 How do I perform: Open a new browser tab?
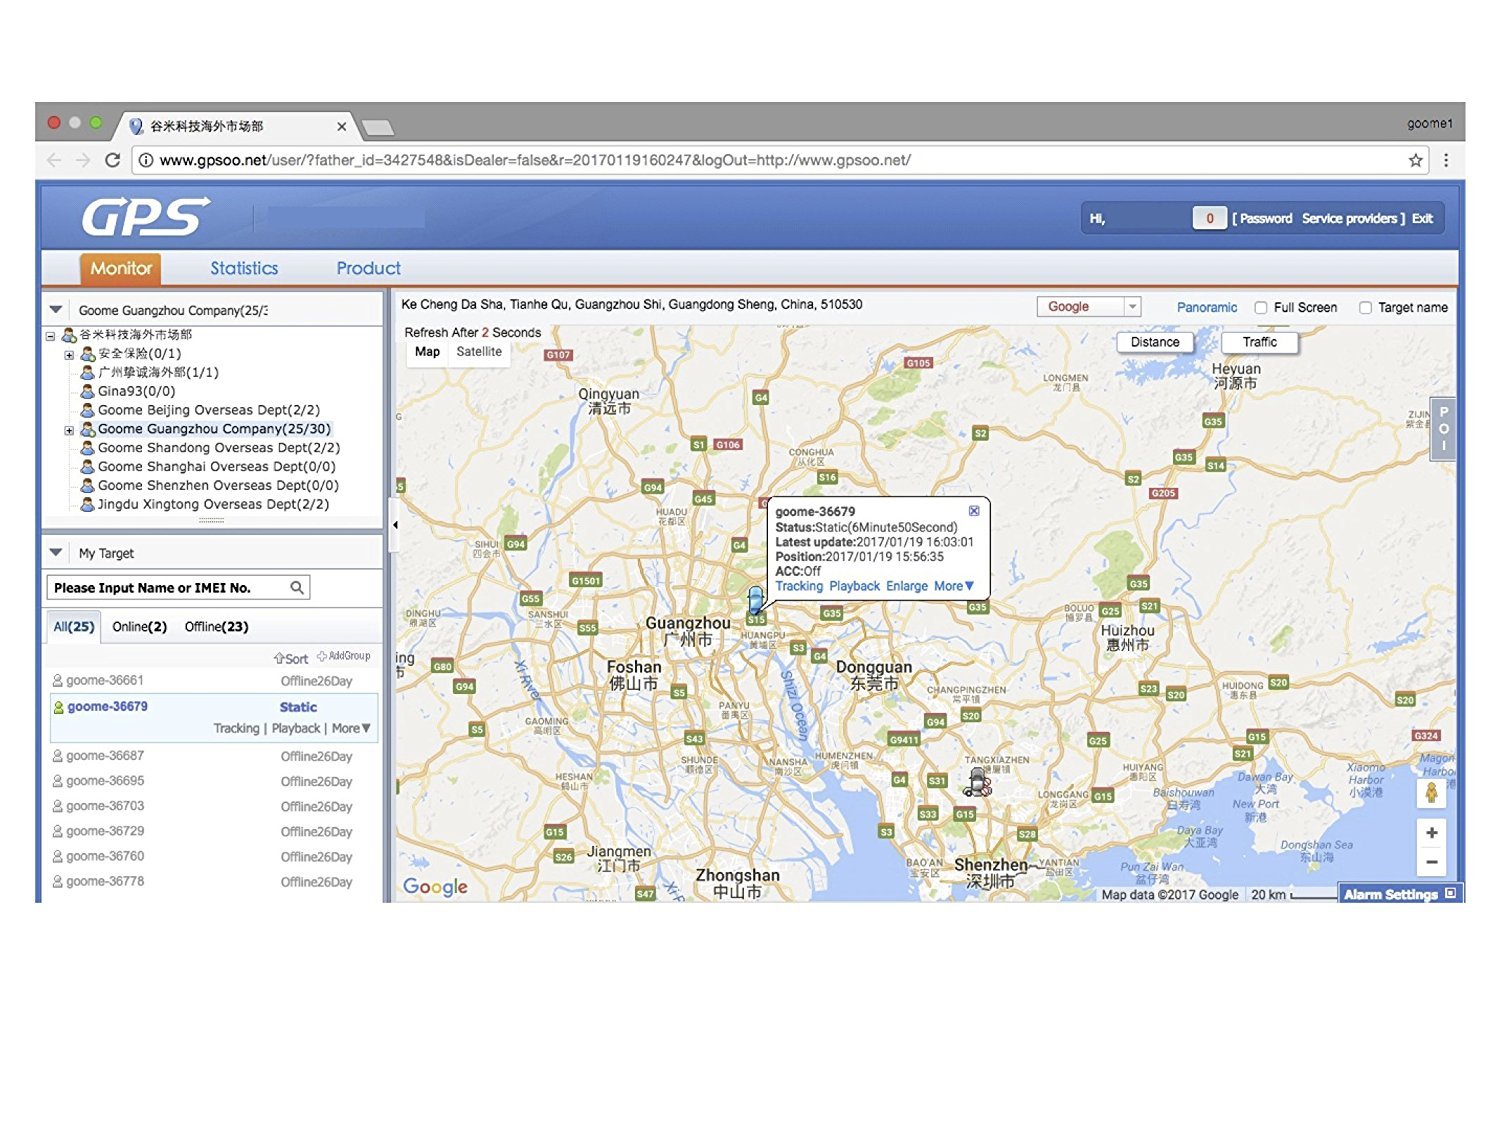pos(377,127)
